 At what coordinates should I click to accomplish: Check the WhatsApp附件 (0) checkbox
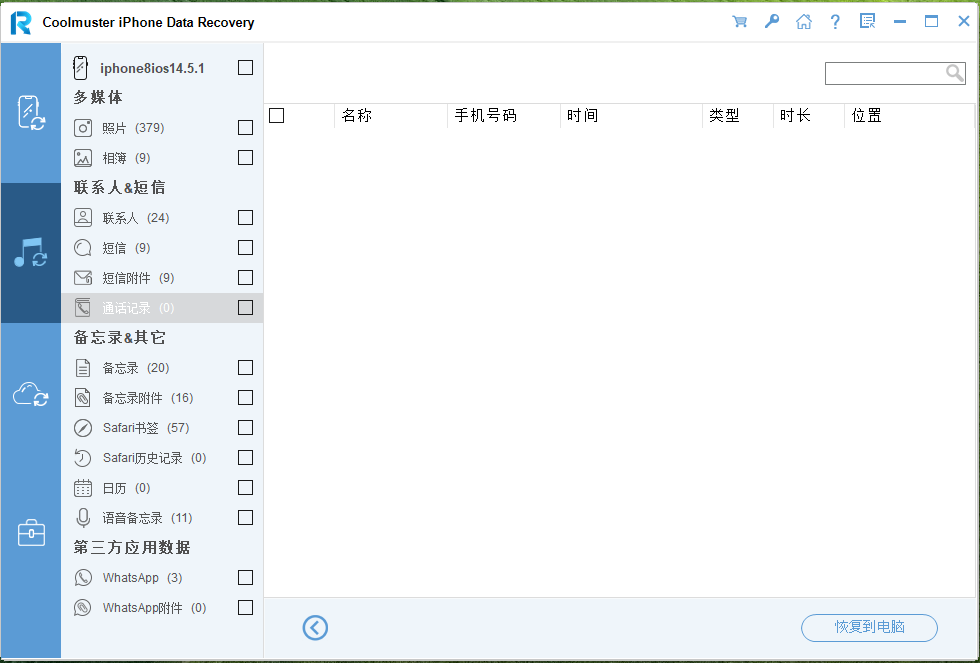[x=246, y=607]
